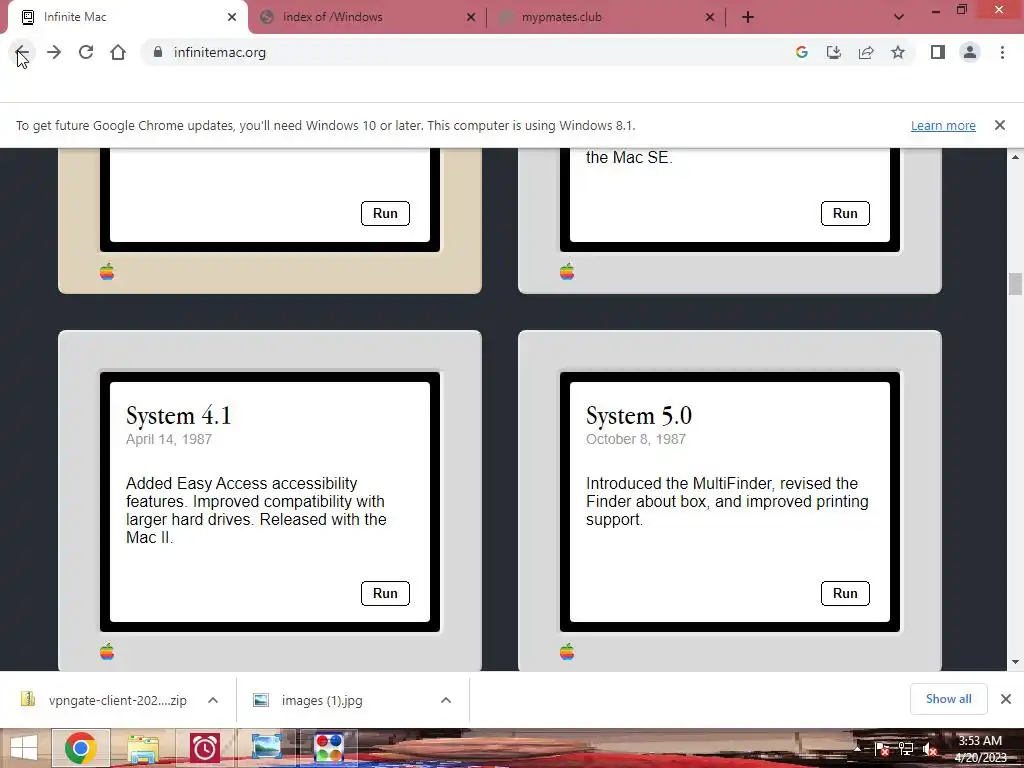Open the browser home page icon
Screen dimensions: 1024x768
pos(118,52)
